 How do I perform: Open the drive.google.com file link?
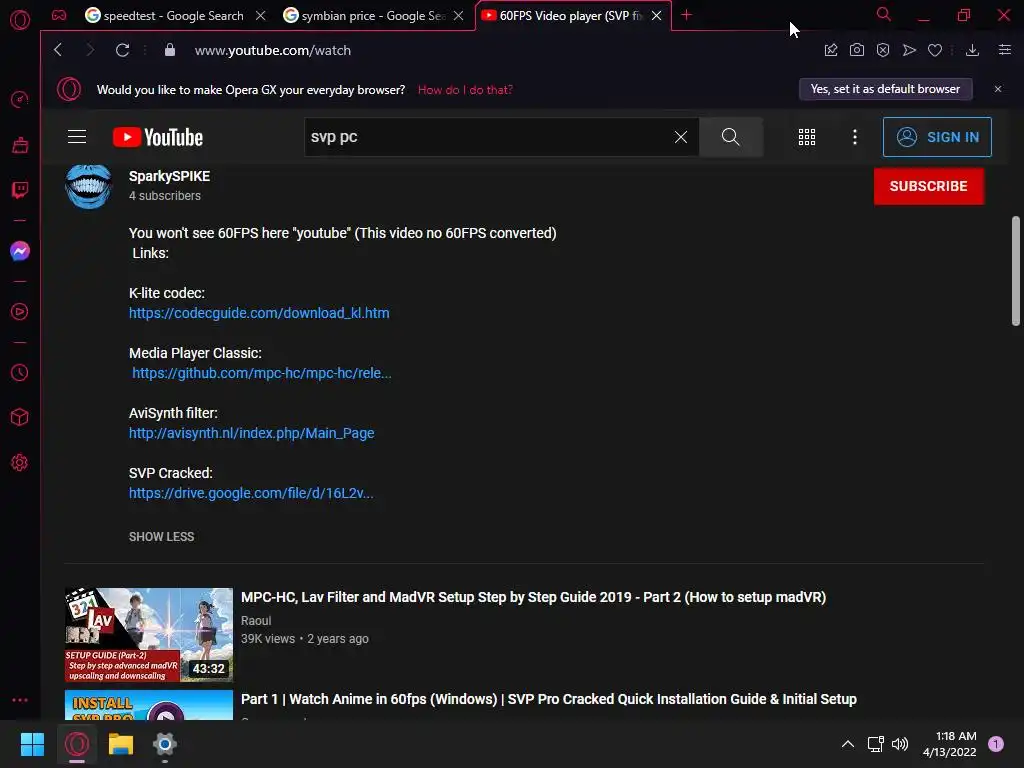coord(251,493)
